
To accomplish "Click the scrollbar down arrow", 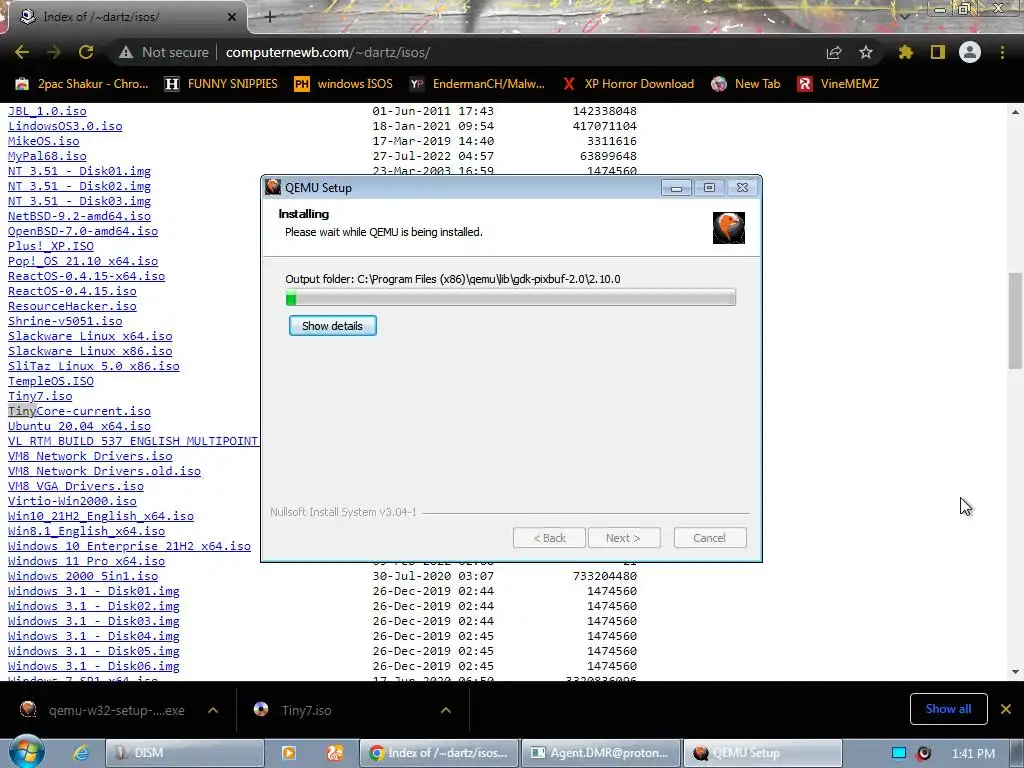I will [x=1015, y=672].
